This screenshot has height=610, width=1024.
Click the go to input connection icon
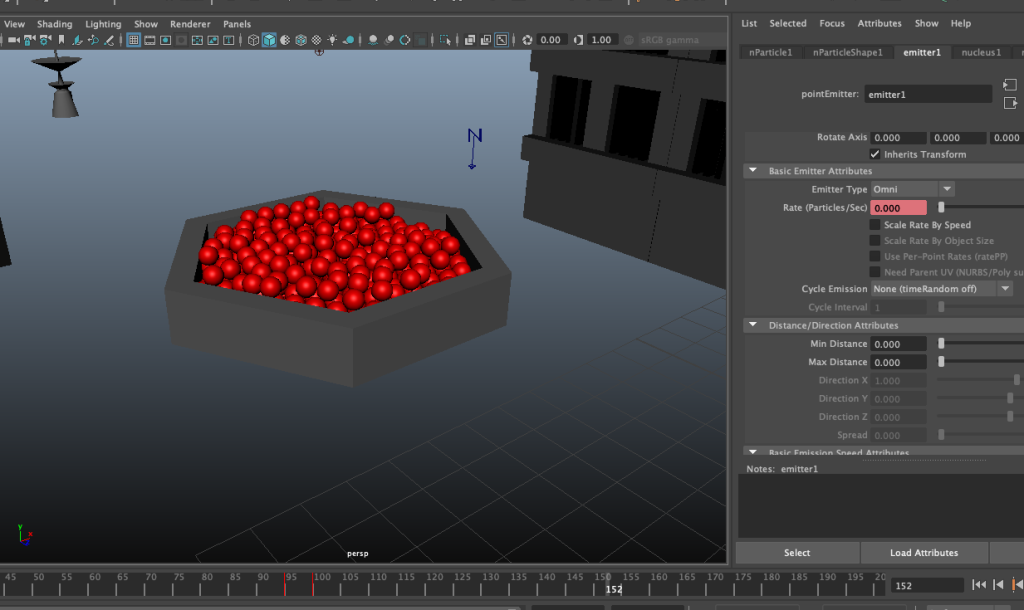coord(1009,86)
